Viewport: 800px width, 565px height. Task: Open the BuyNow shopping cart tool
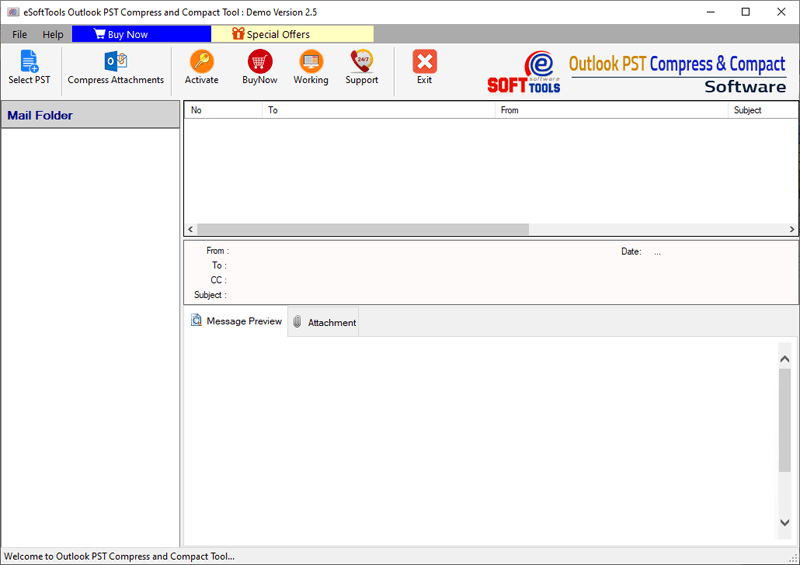[x=260, y=67]
